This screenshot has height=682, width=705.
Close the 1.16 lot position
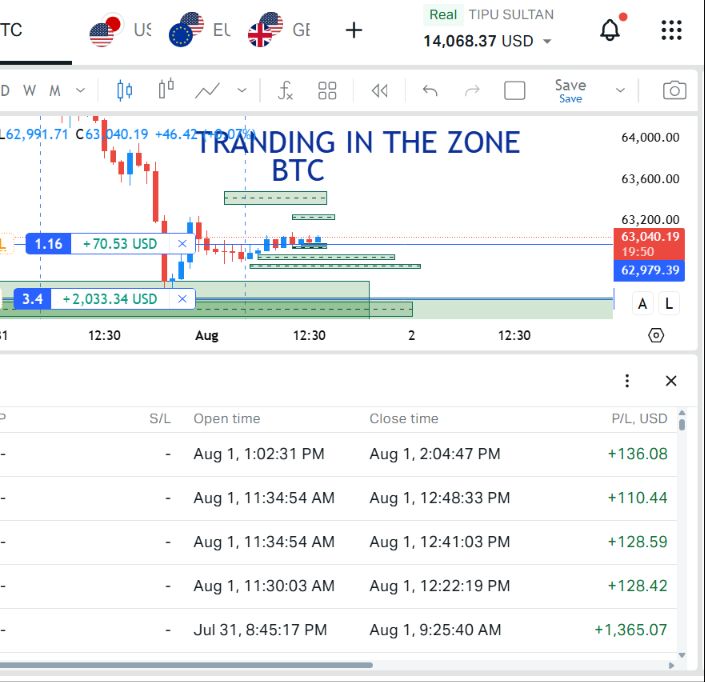182,244
